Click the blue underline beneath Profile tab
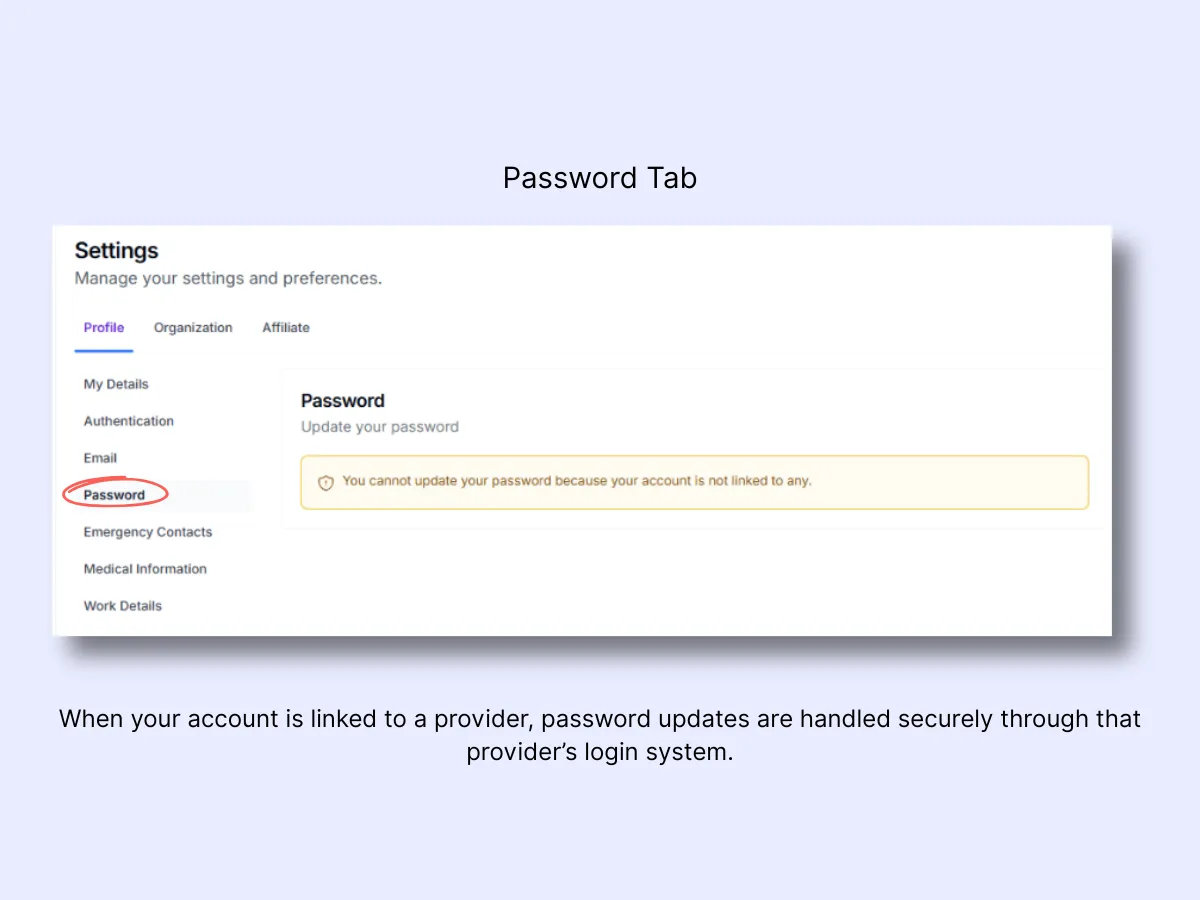The width and height of the screenshot is (1200, 900). pyautogui.click(x=104, y=351)
